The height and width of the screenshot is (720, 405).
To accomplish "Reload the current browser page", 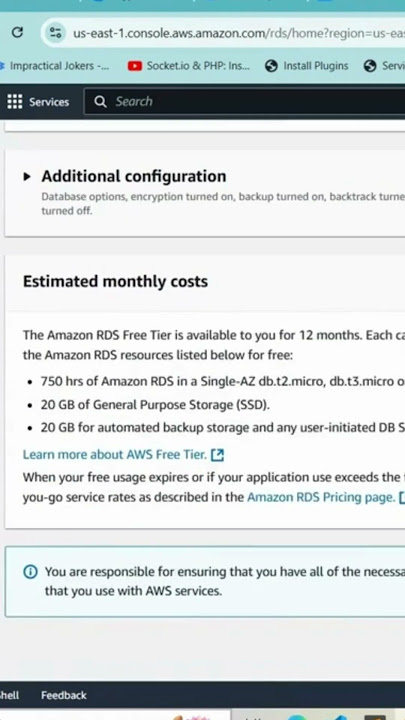I will click(x=17, y=33).
